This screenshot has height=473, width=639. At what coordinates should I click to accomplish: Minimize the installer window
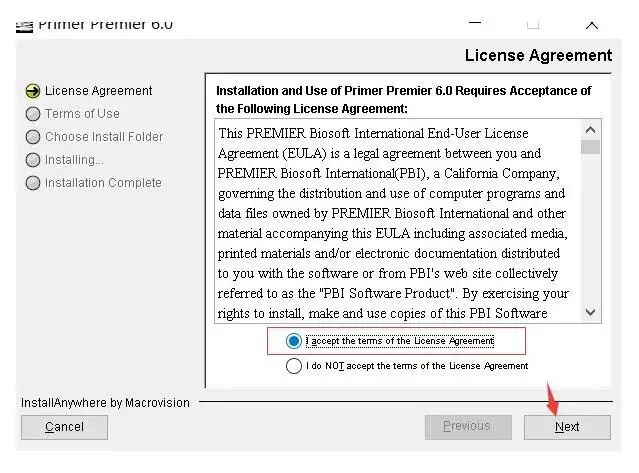pyautogui.click(x=475, y=24)
